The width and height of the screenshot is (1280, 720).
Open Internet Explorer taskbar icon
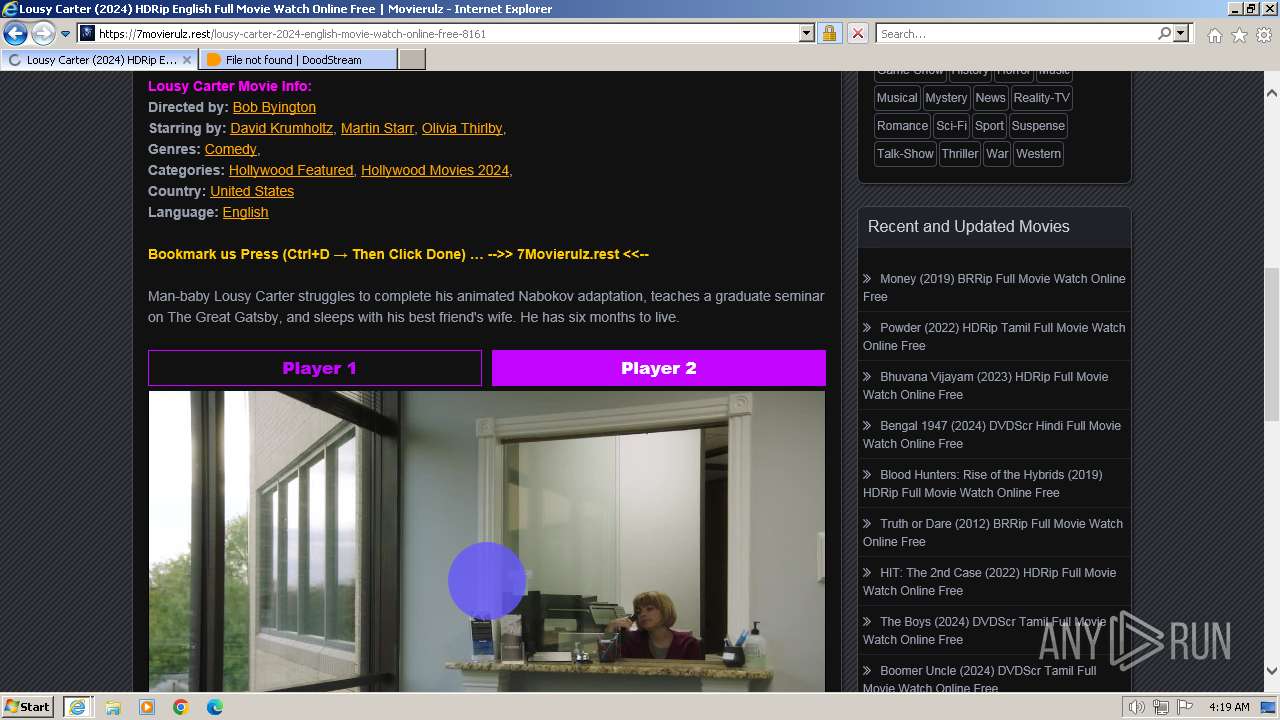pos(77,707)
